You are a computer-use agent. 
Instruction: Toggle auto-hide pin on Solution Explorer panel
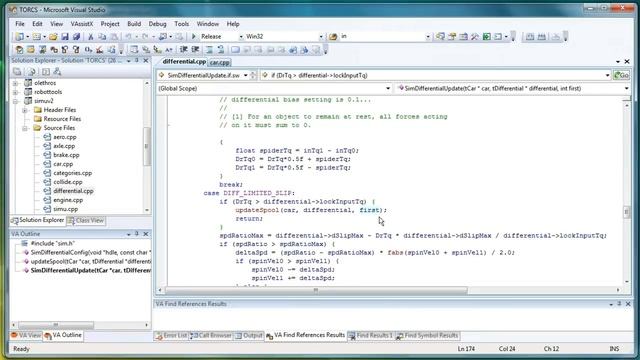137,60
